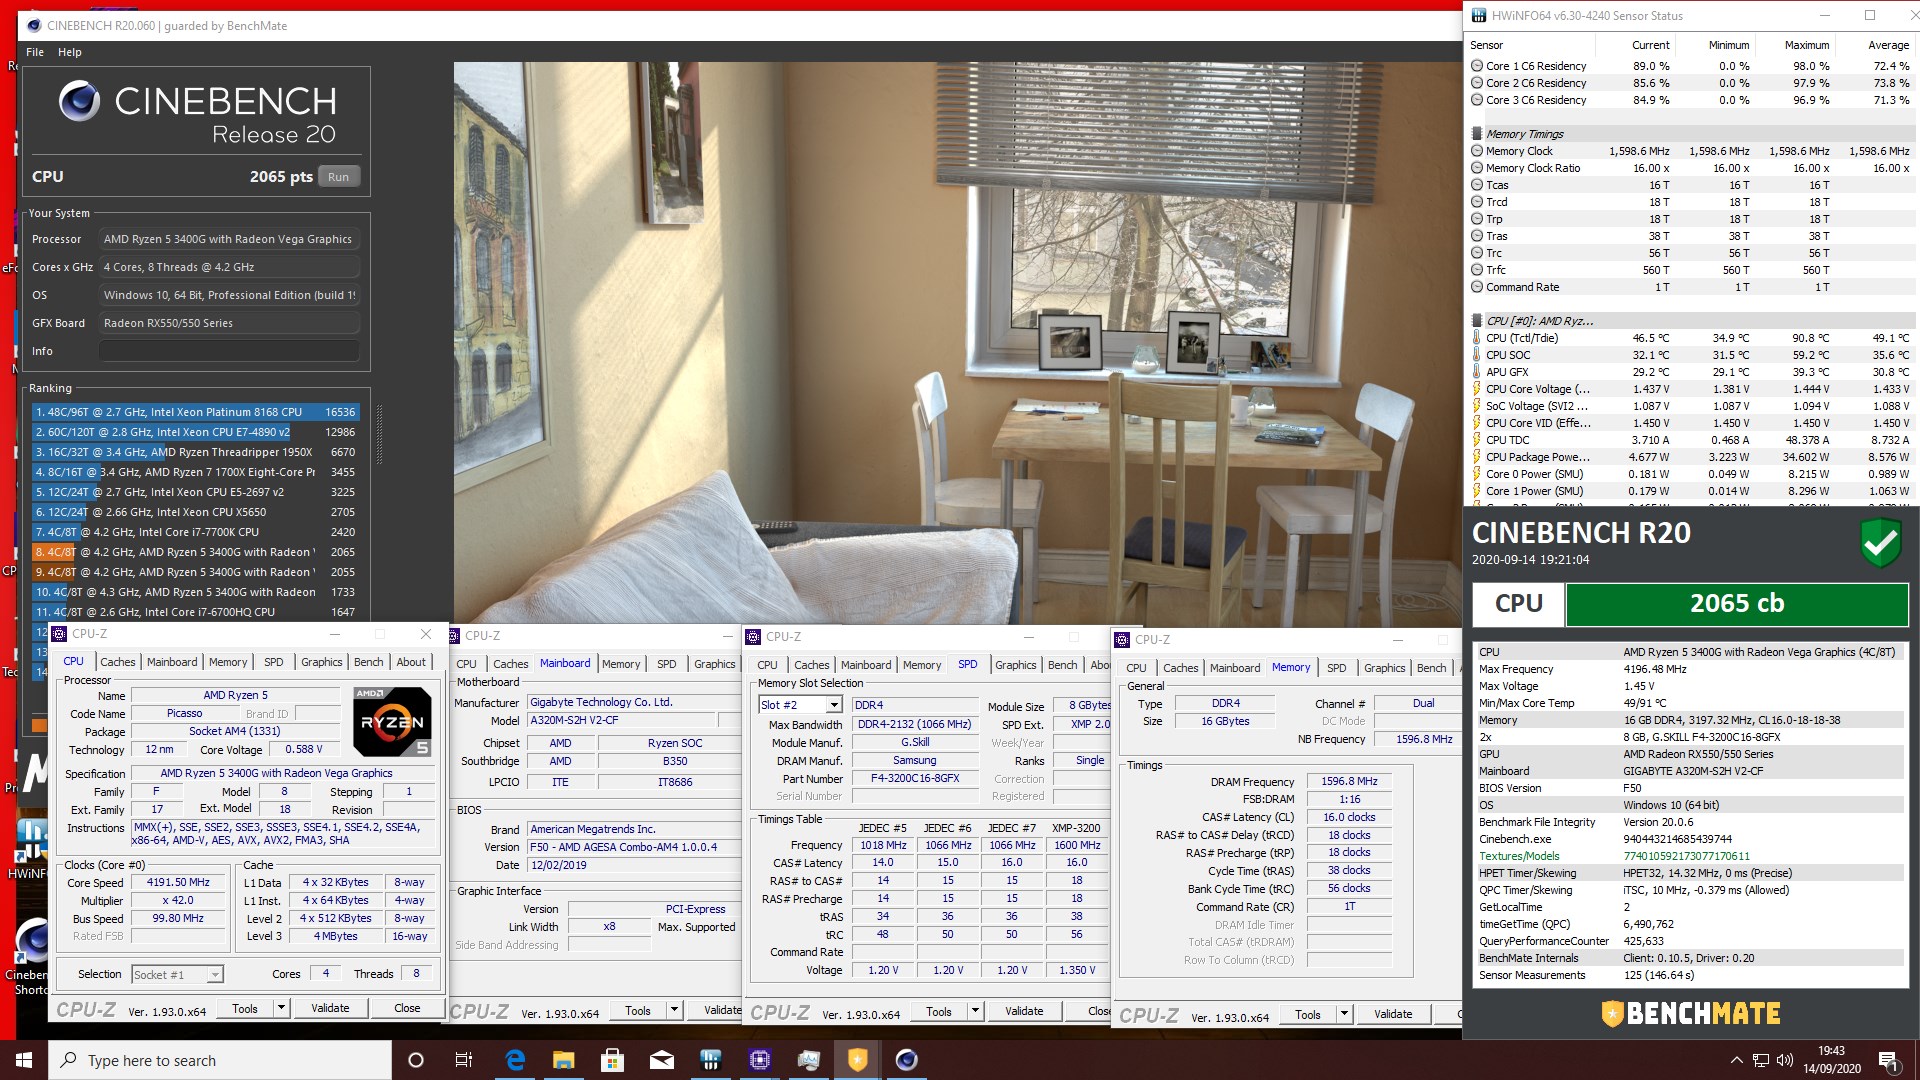Select the Intel Core i7-7700K ranking row

pos(195,532)
